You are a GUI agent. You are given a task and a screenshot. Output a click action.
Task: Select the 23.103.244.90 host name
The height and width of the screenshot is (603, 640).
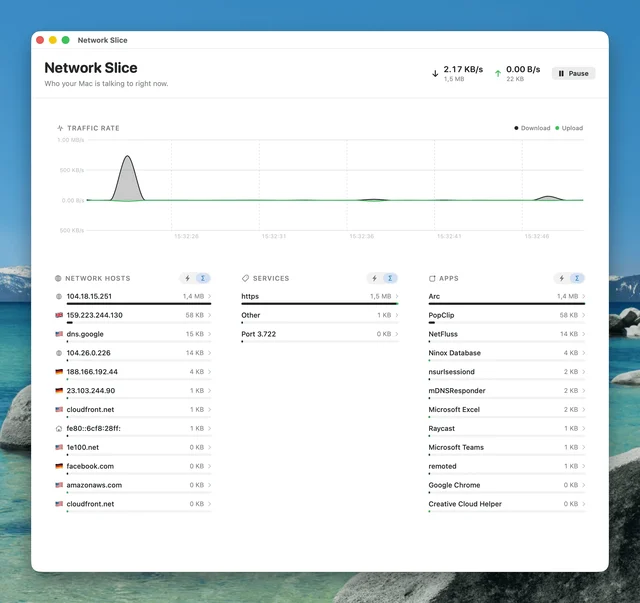(x=91, y=391)
